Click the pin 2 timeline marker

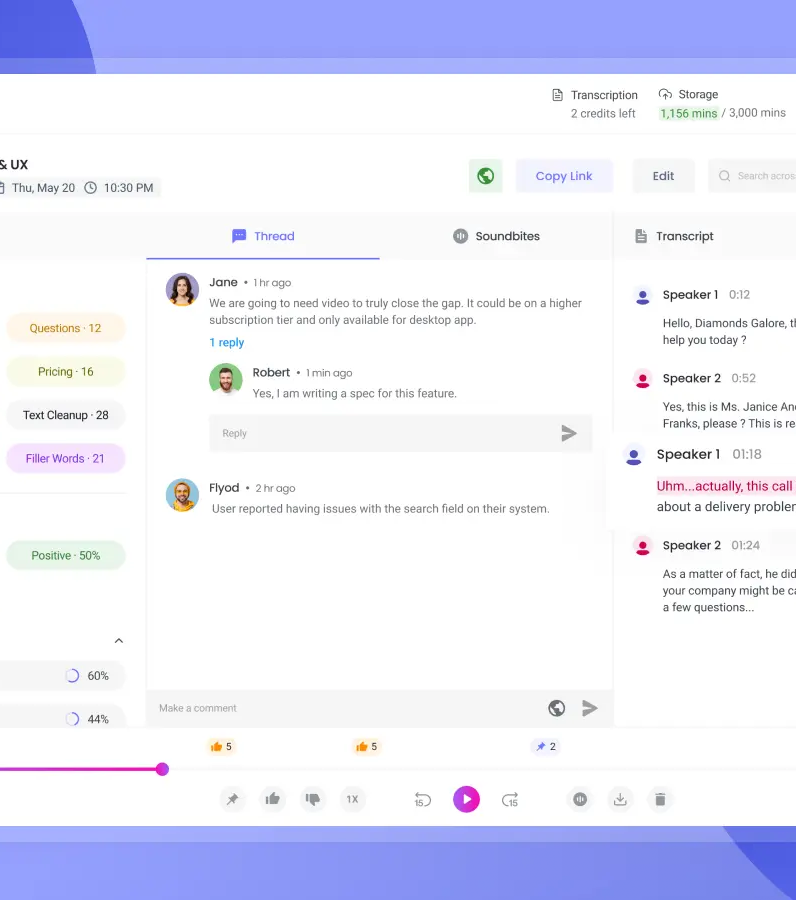(x=546, y=746)
